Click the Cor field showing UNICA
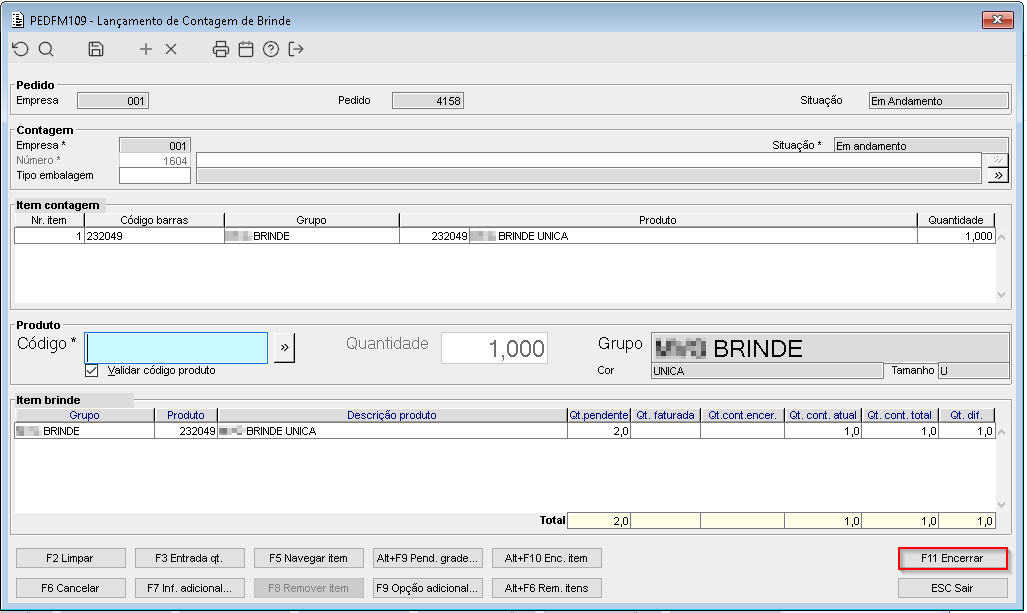This screenshot has width=1027, height=613. [767, 371]
